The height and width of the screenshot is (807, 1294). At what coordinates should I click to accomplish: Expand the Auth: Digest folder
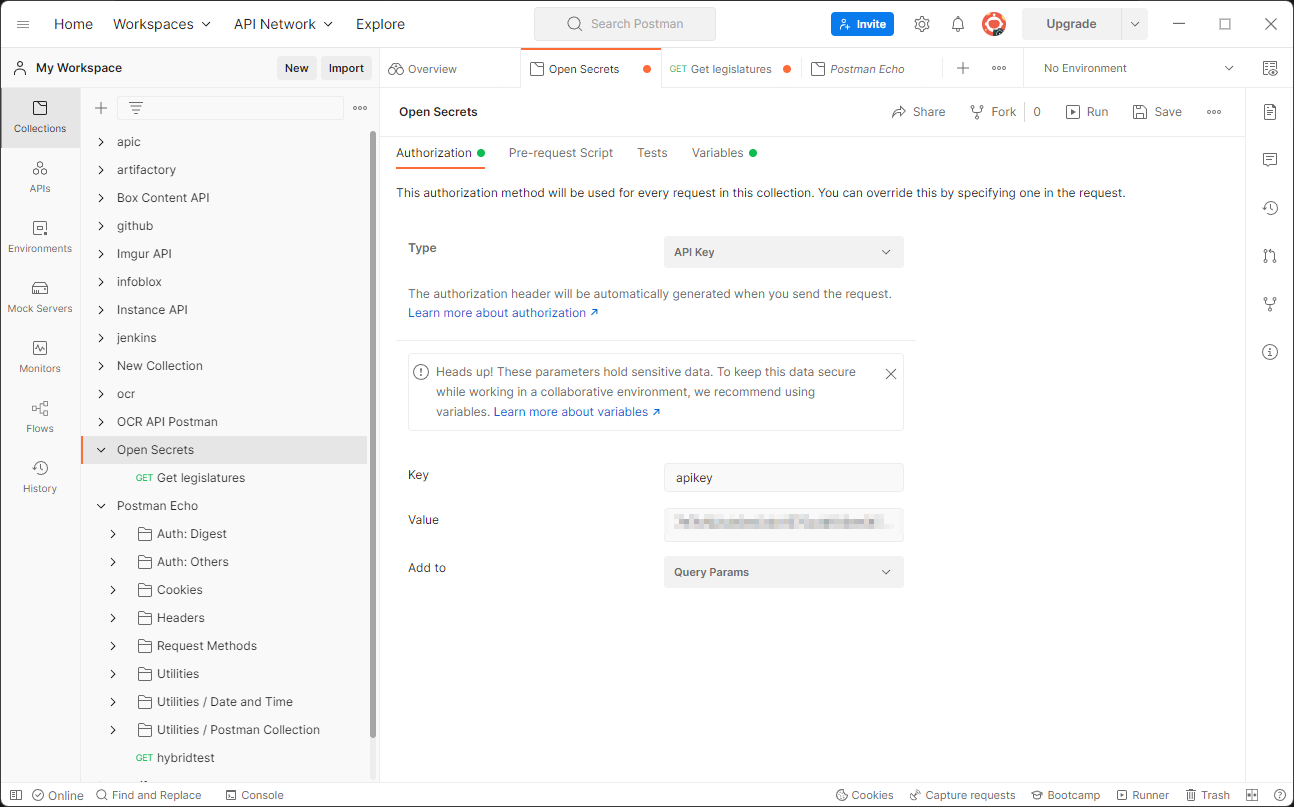point(113,533)
